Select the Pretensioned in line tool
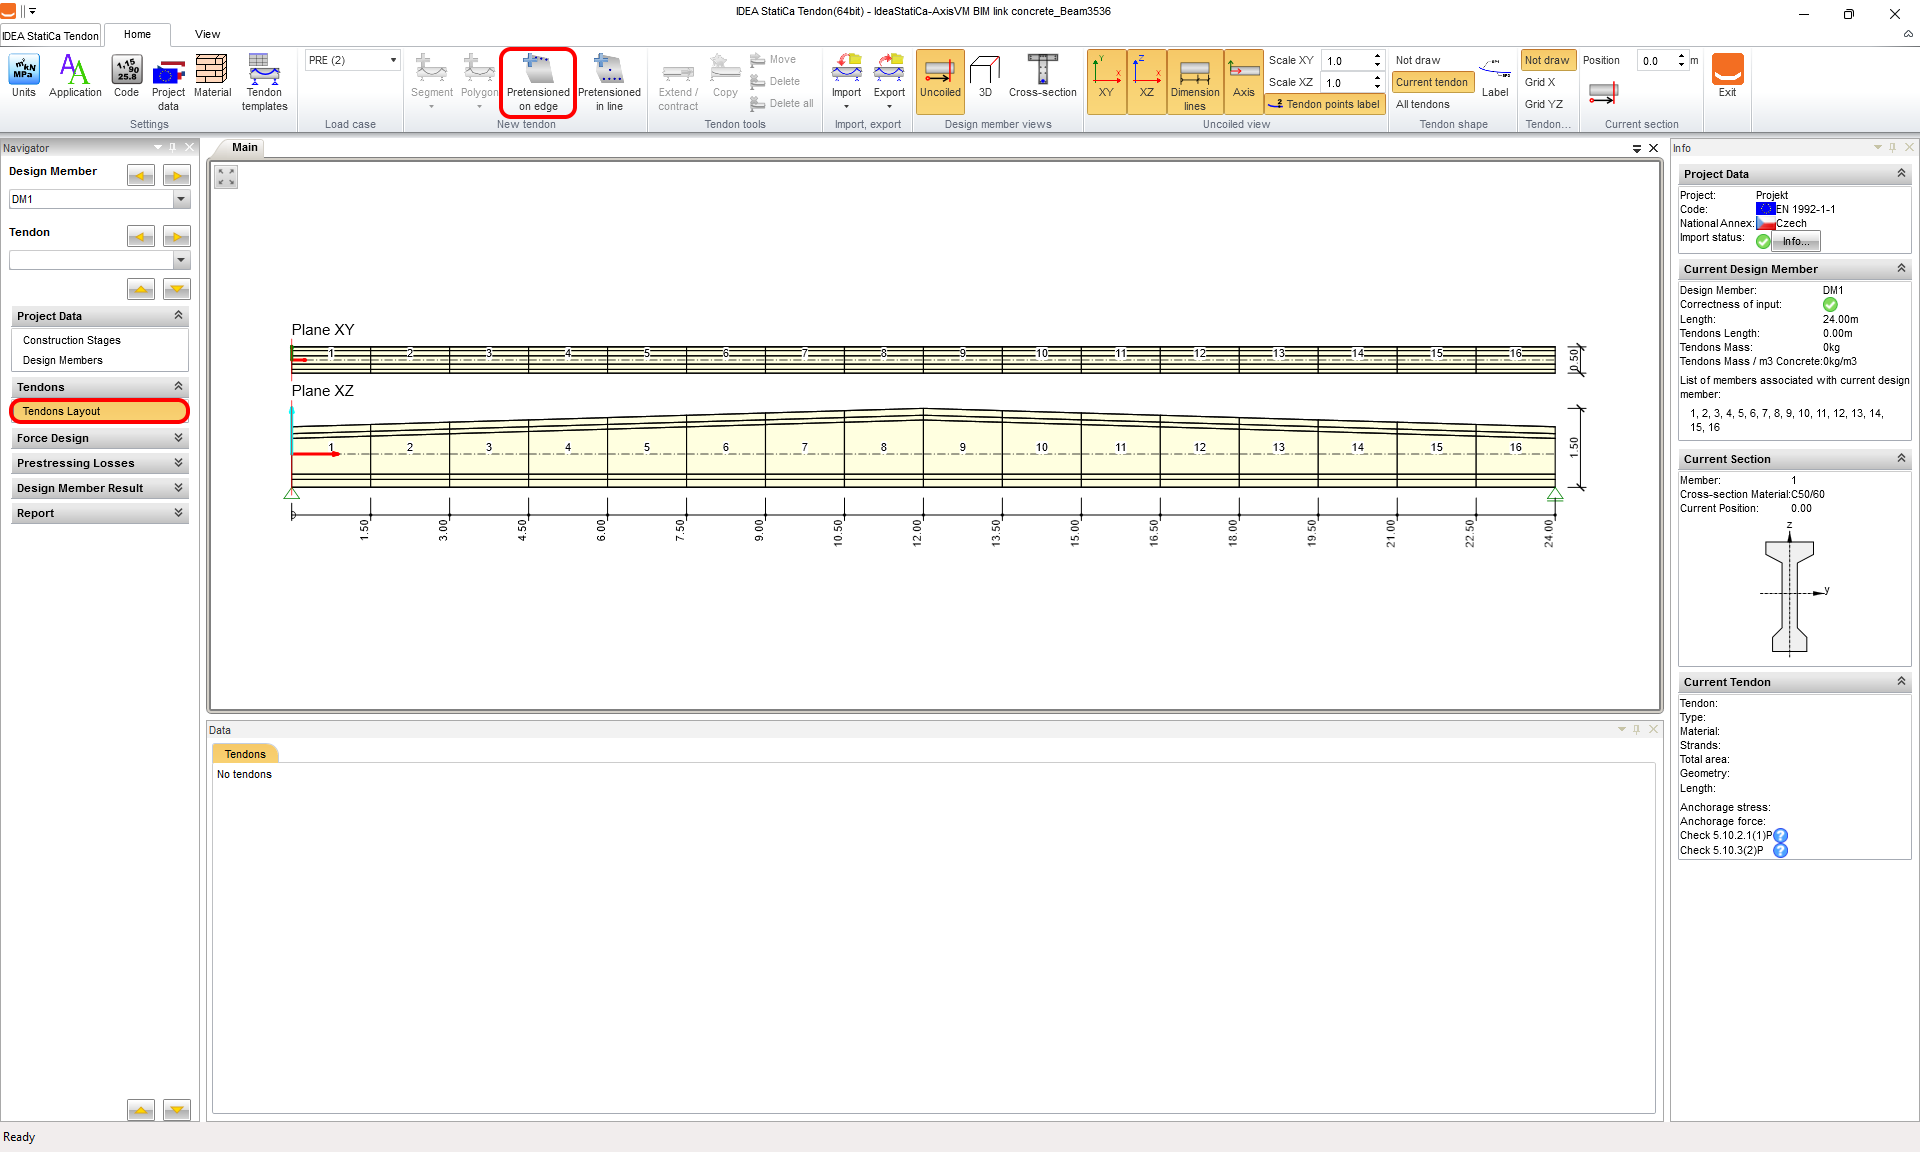 609,80
